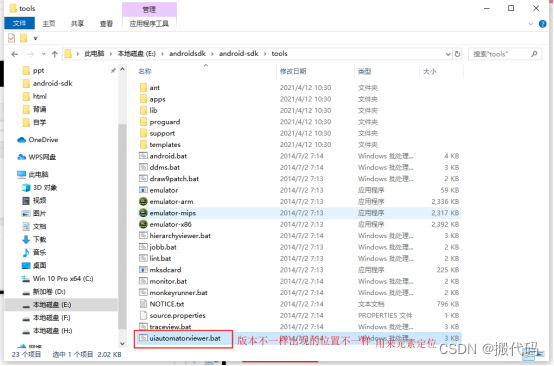Click androidsdk breadcrumb in address bar
This screenshot has height=366, width=554.
tap(187, 54)
